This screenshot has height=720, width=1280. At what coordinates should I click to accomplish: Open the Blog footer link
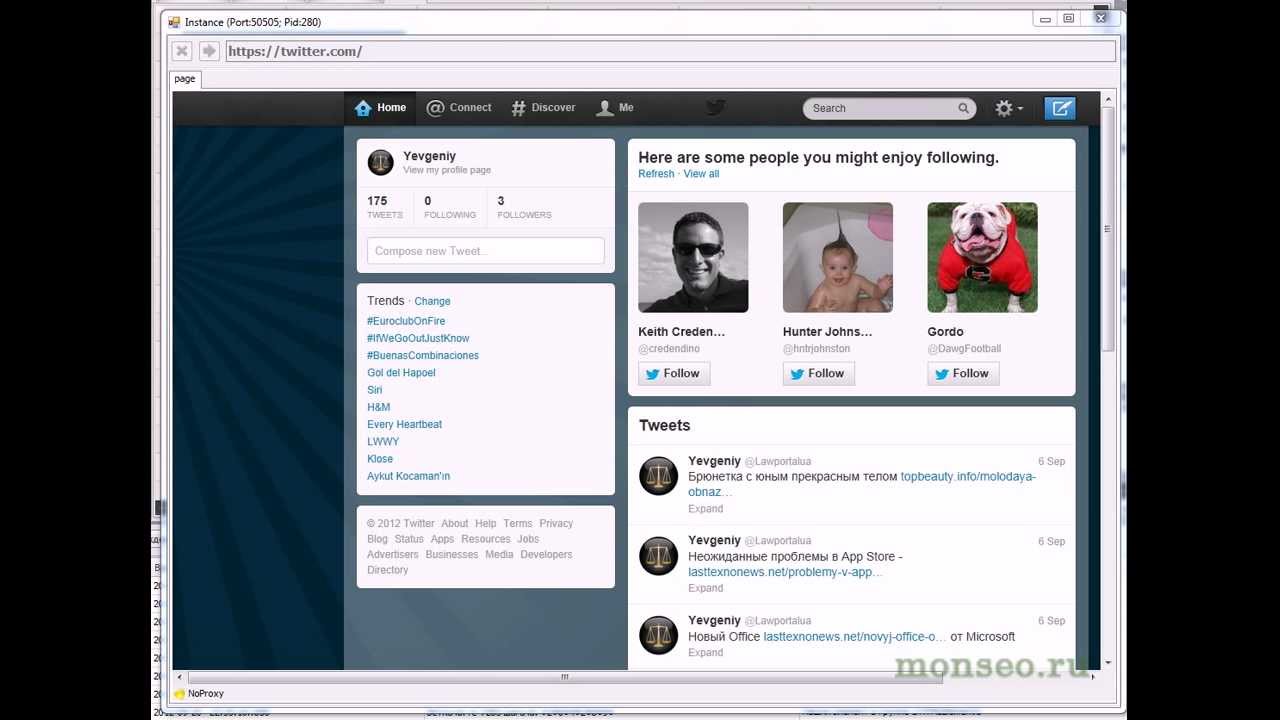[377, 539]
